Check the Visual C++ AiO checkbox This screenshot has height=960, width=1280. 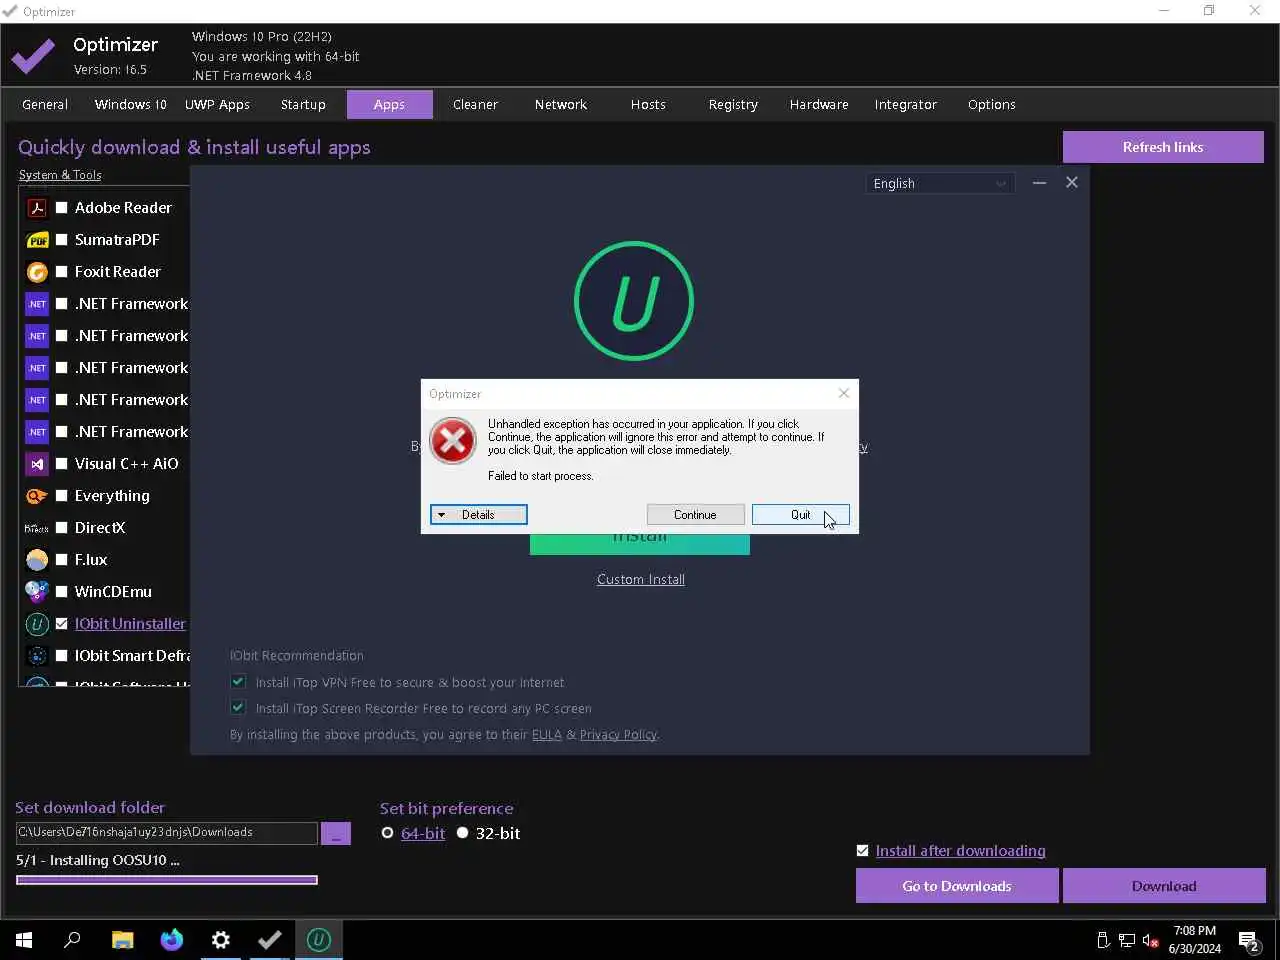(x=62, y=464)
